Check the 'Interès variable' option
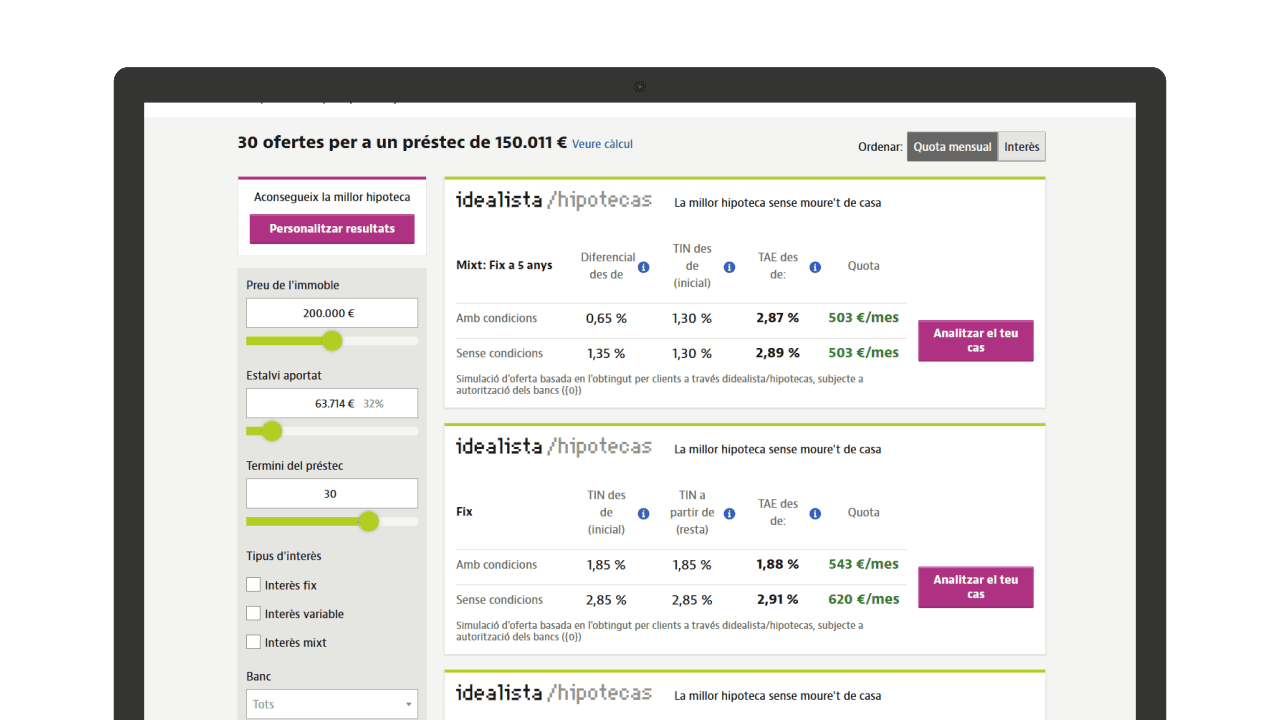This screenshot has height=720, width=1280. point(253,613)
